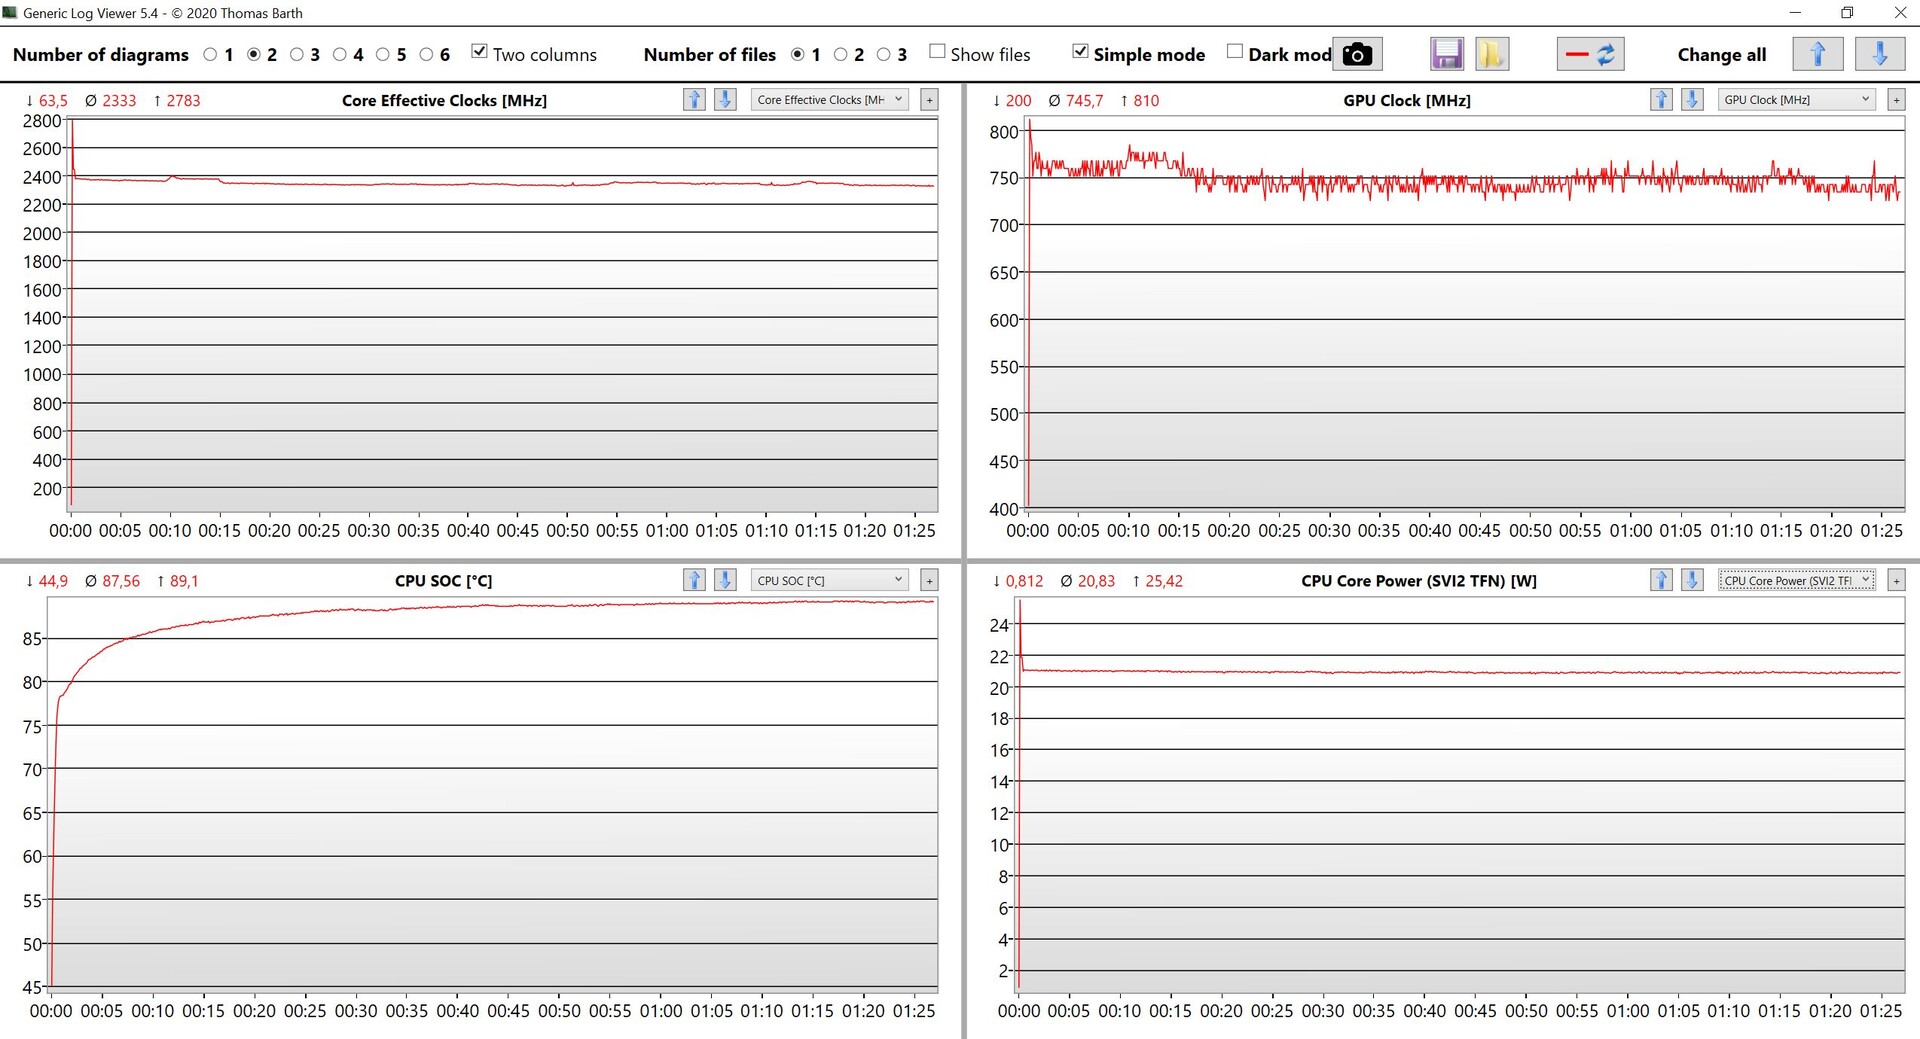Select 1 diagram radio button
This screenshot has height=1039, width=1920.
pos(210,55)
